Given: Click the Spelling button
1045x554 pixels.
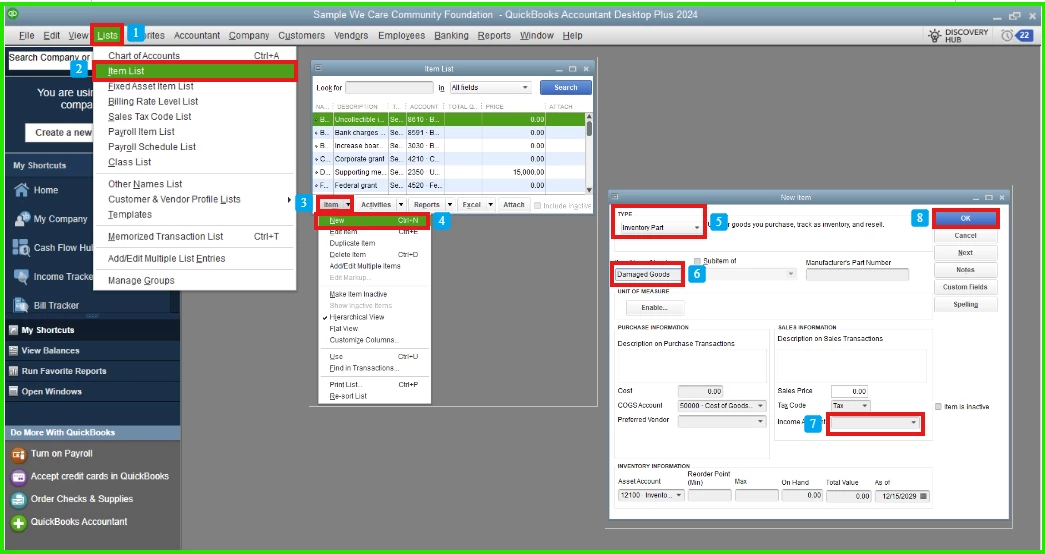Looking at the screenshot, I should (x=965, y=305).
